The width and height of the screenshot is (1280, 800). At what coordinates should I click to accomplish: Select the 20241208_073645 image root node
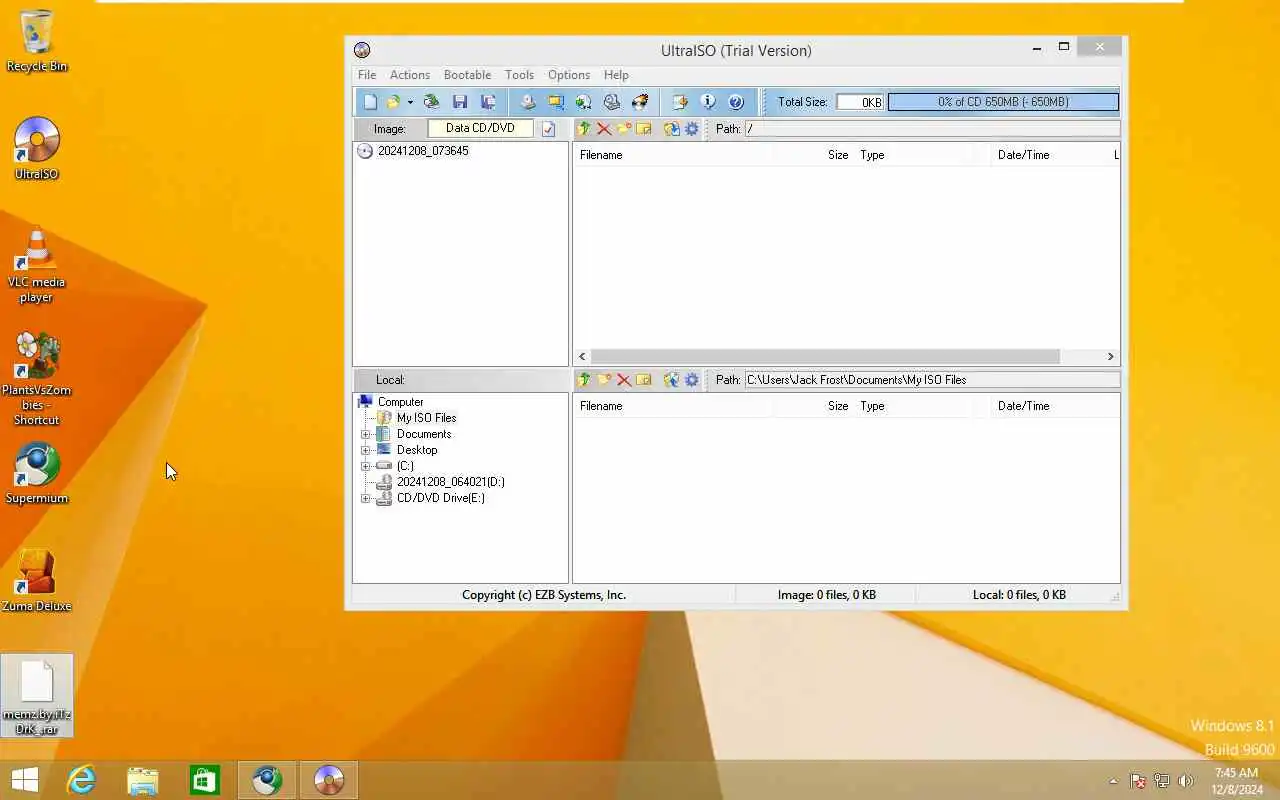pos(423,151)
